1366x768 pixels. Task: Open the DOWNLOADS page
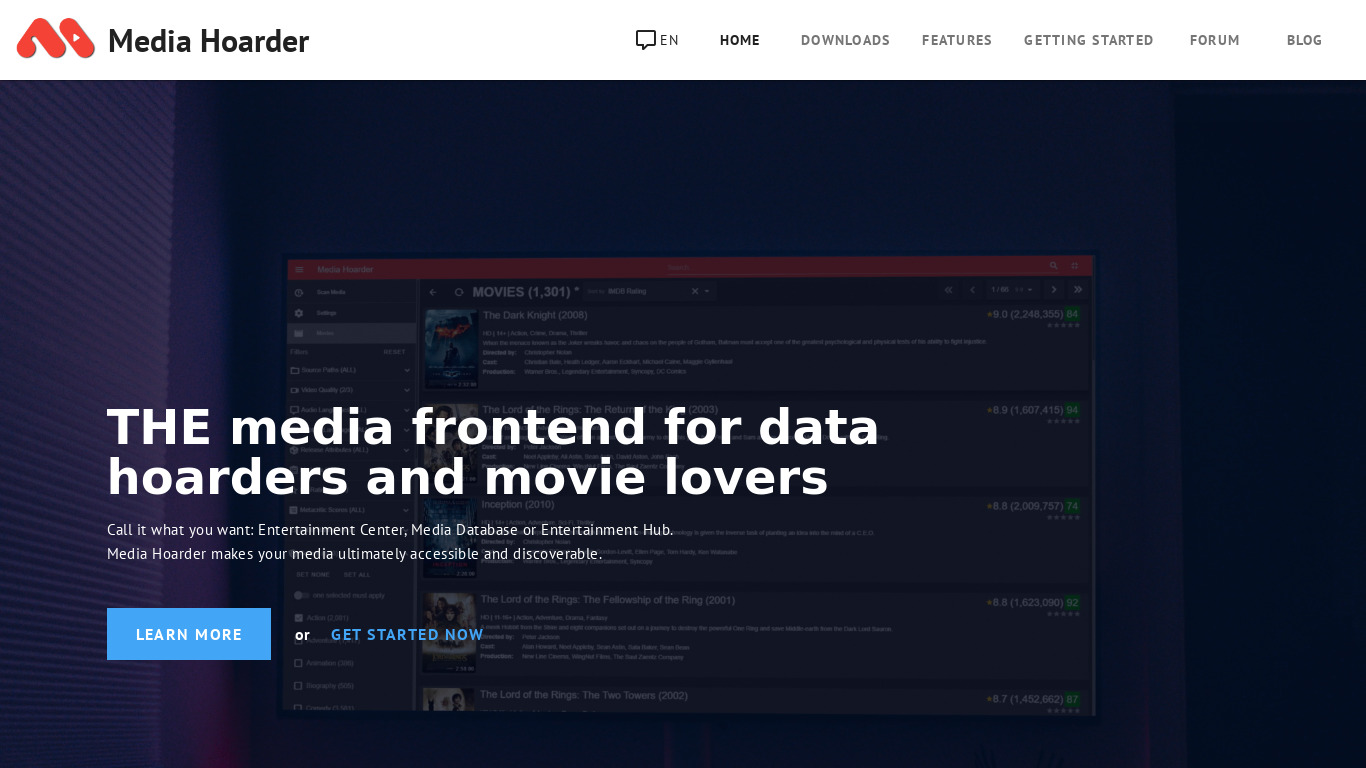[x=845, y=40]
